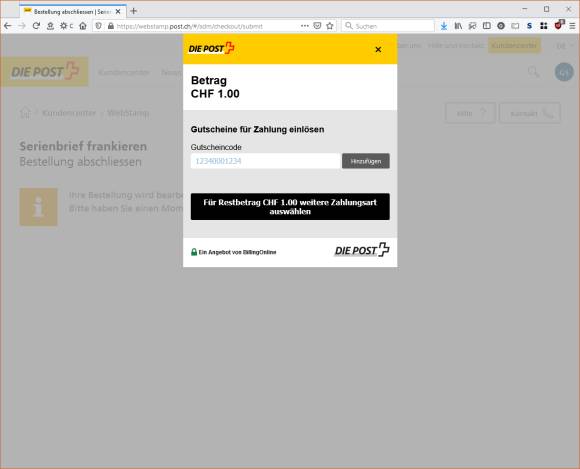Click the site search magnifier icon
The image size is (580, 469).
[x=533, y=72]
